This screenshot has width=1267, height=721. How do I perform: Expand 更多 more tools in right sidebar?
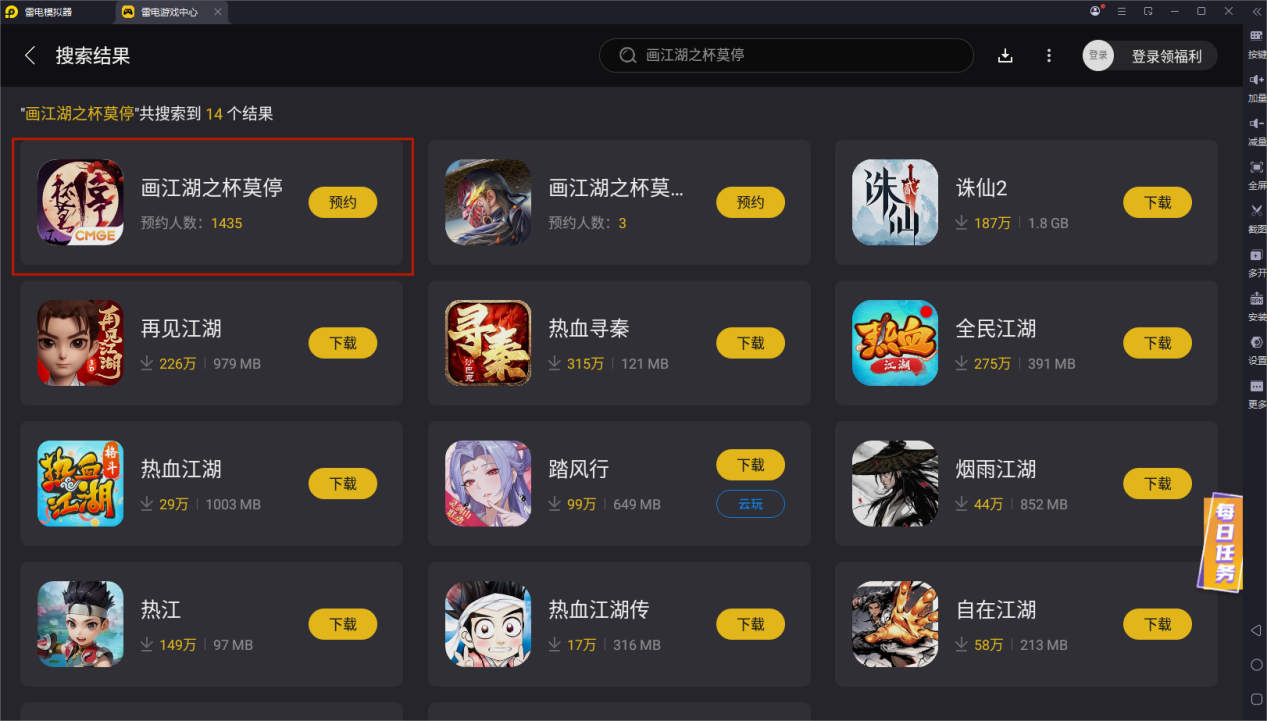[x=1256, y=392]
